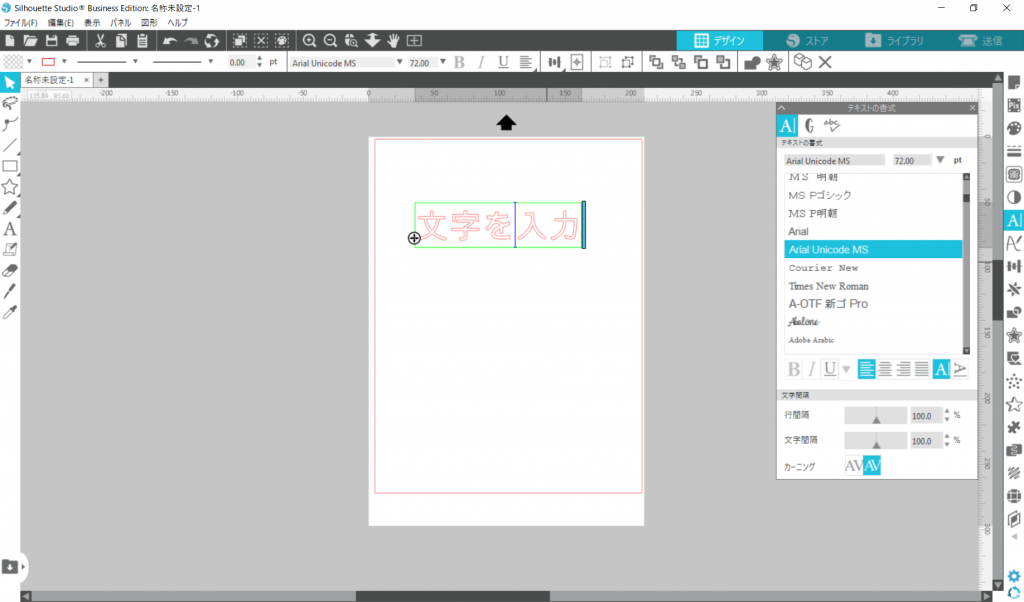Open the 編集(E) menu

click(61, 22)
